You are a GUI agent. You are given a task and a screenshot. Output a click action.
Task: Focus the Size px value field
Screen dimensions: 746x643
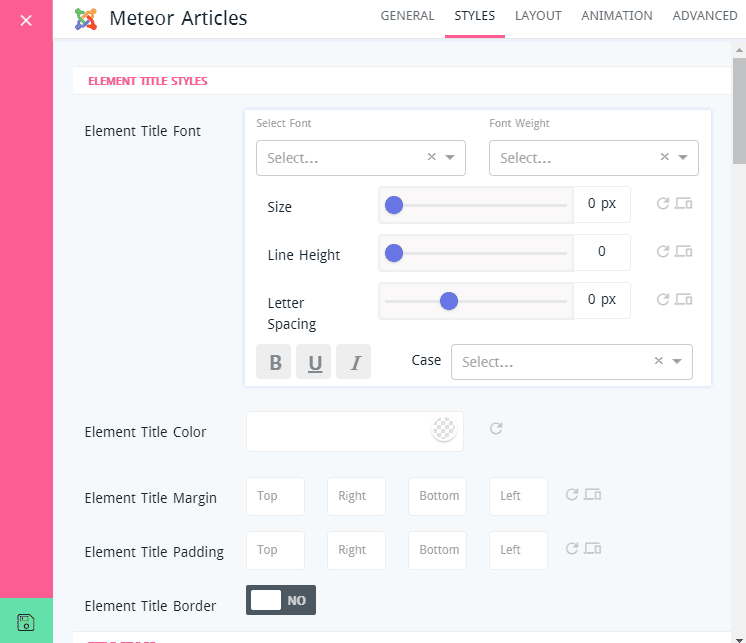pos(602,205)
